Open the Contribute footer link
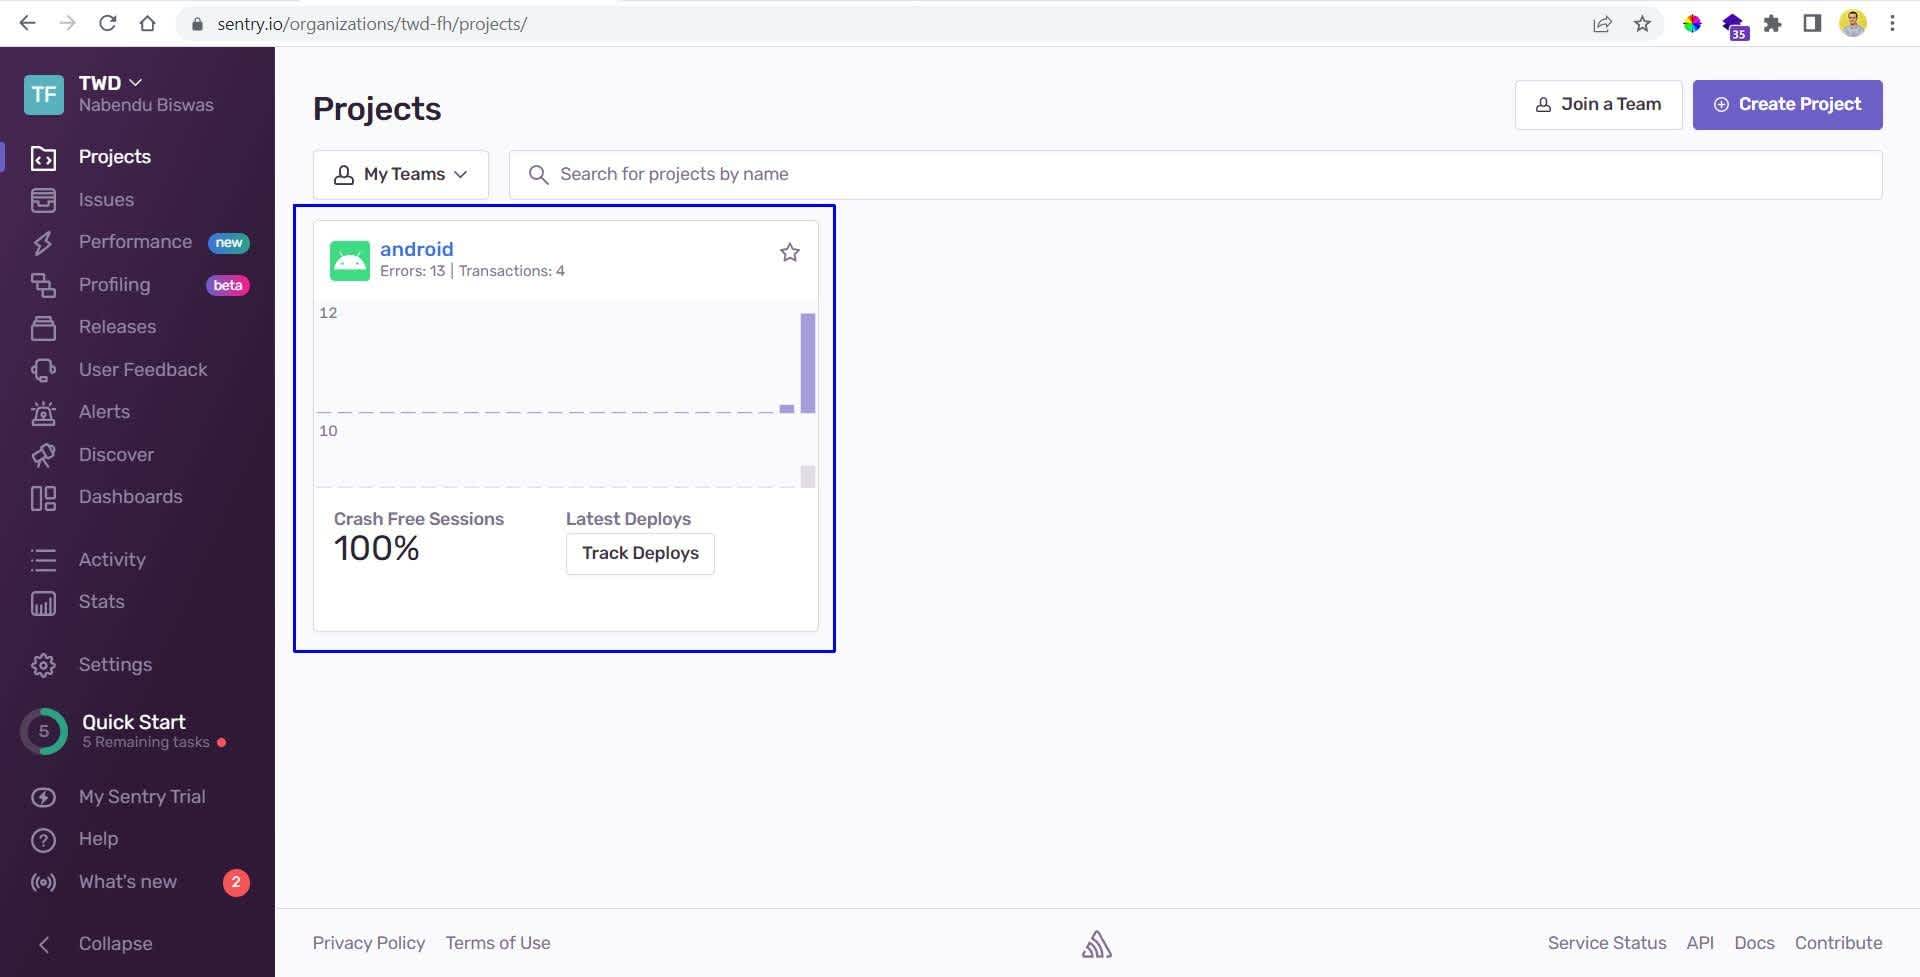The width and height of the screenshot is (1920, 977). coord(1838,943)
